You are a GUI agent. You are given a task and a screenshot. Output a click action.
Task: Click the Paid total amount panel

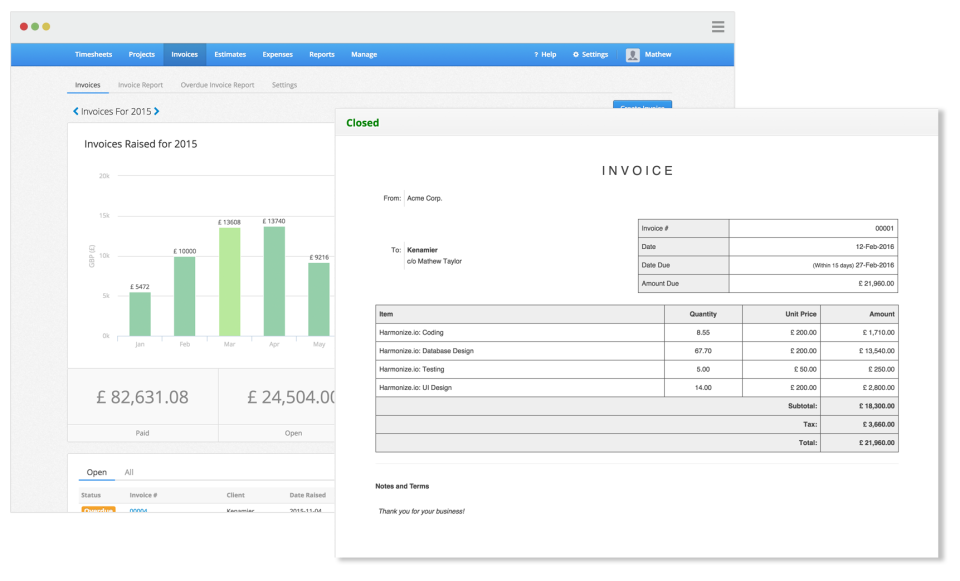[141, 398]
